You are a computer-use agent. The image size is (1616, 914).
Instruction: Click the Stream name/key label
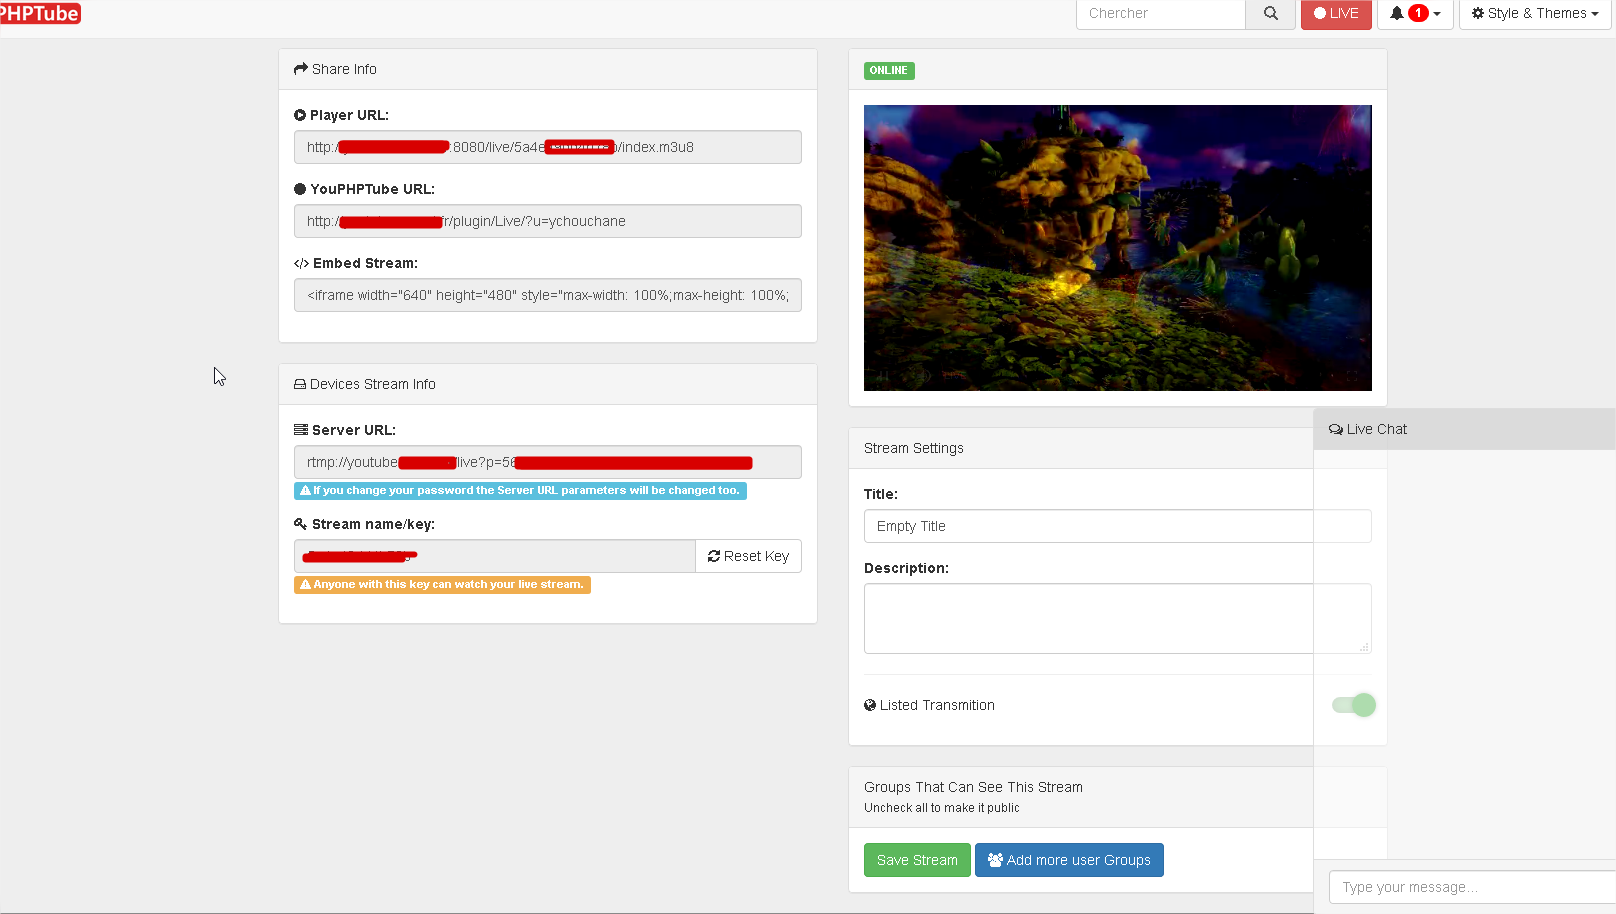(364, 524)
